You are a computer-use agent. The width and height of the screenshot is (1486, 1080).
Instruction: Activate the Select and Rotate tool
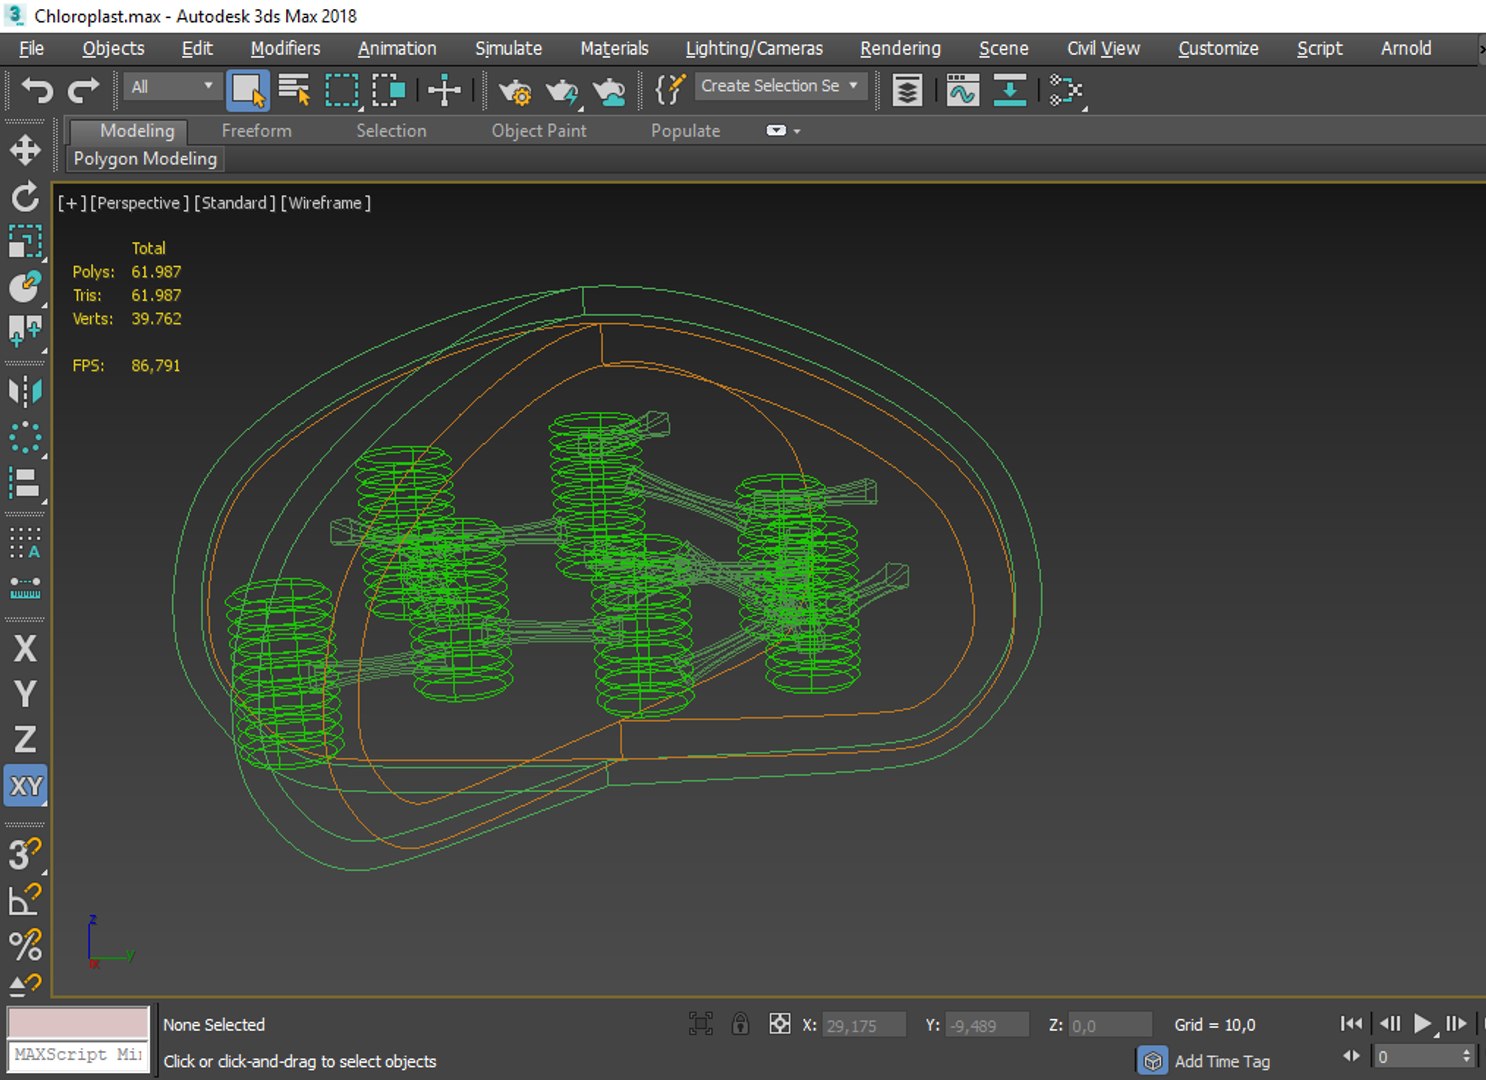(25, 196)
